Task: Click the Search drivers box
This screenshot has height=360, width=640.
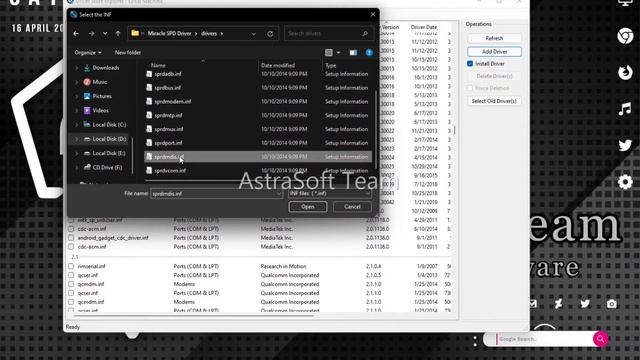Action: click(x=329, y=33)
